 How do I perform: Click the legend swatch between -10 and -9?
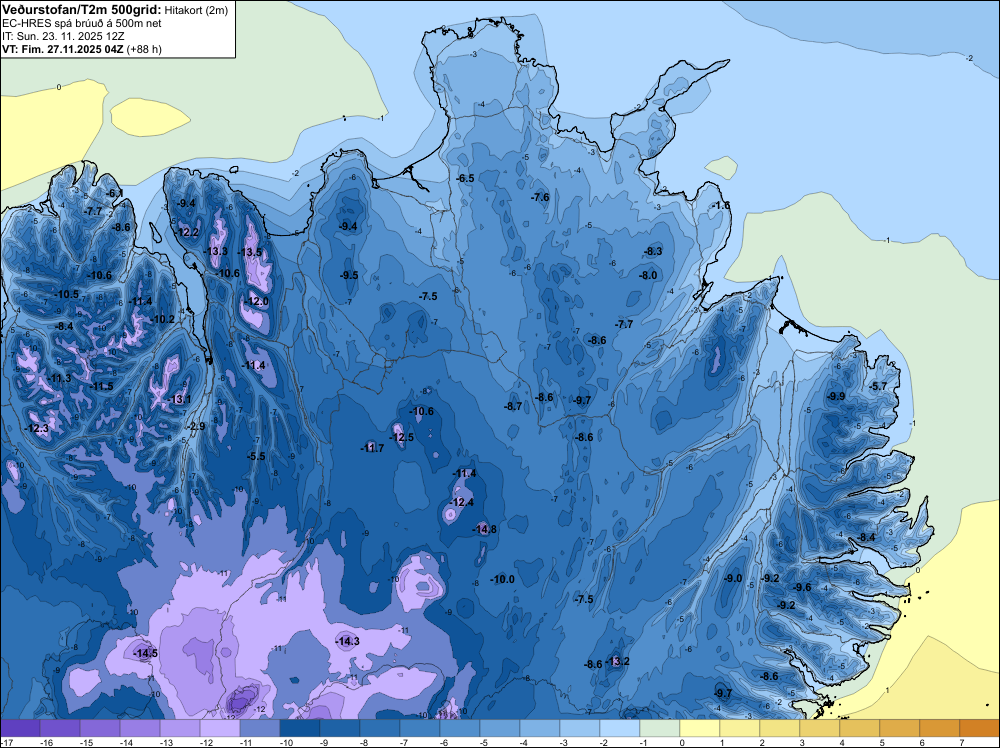(300, 728)
